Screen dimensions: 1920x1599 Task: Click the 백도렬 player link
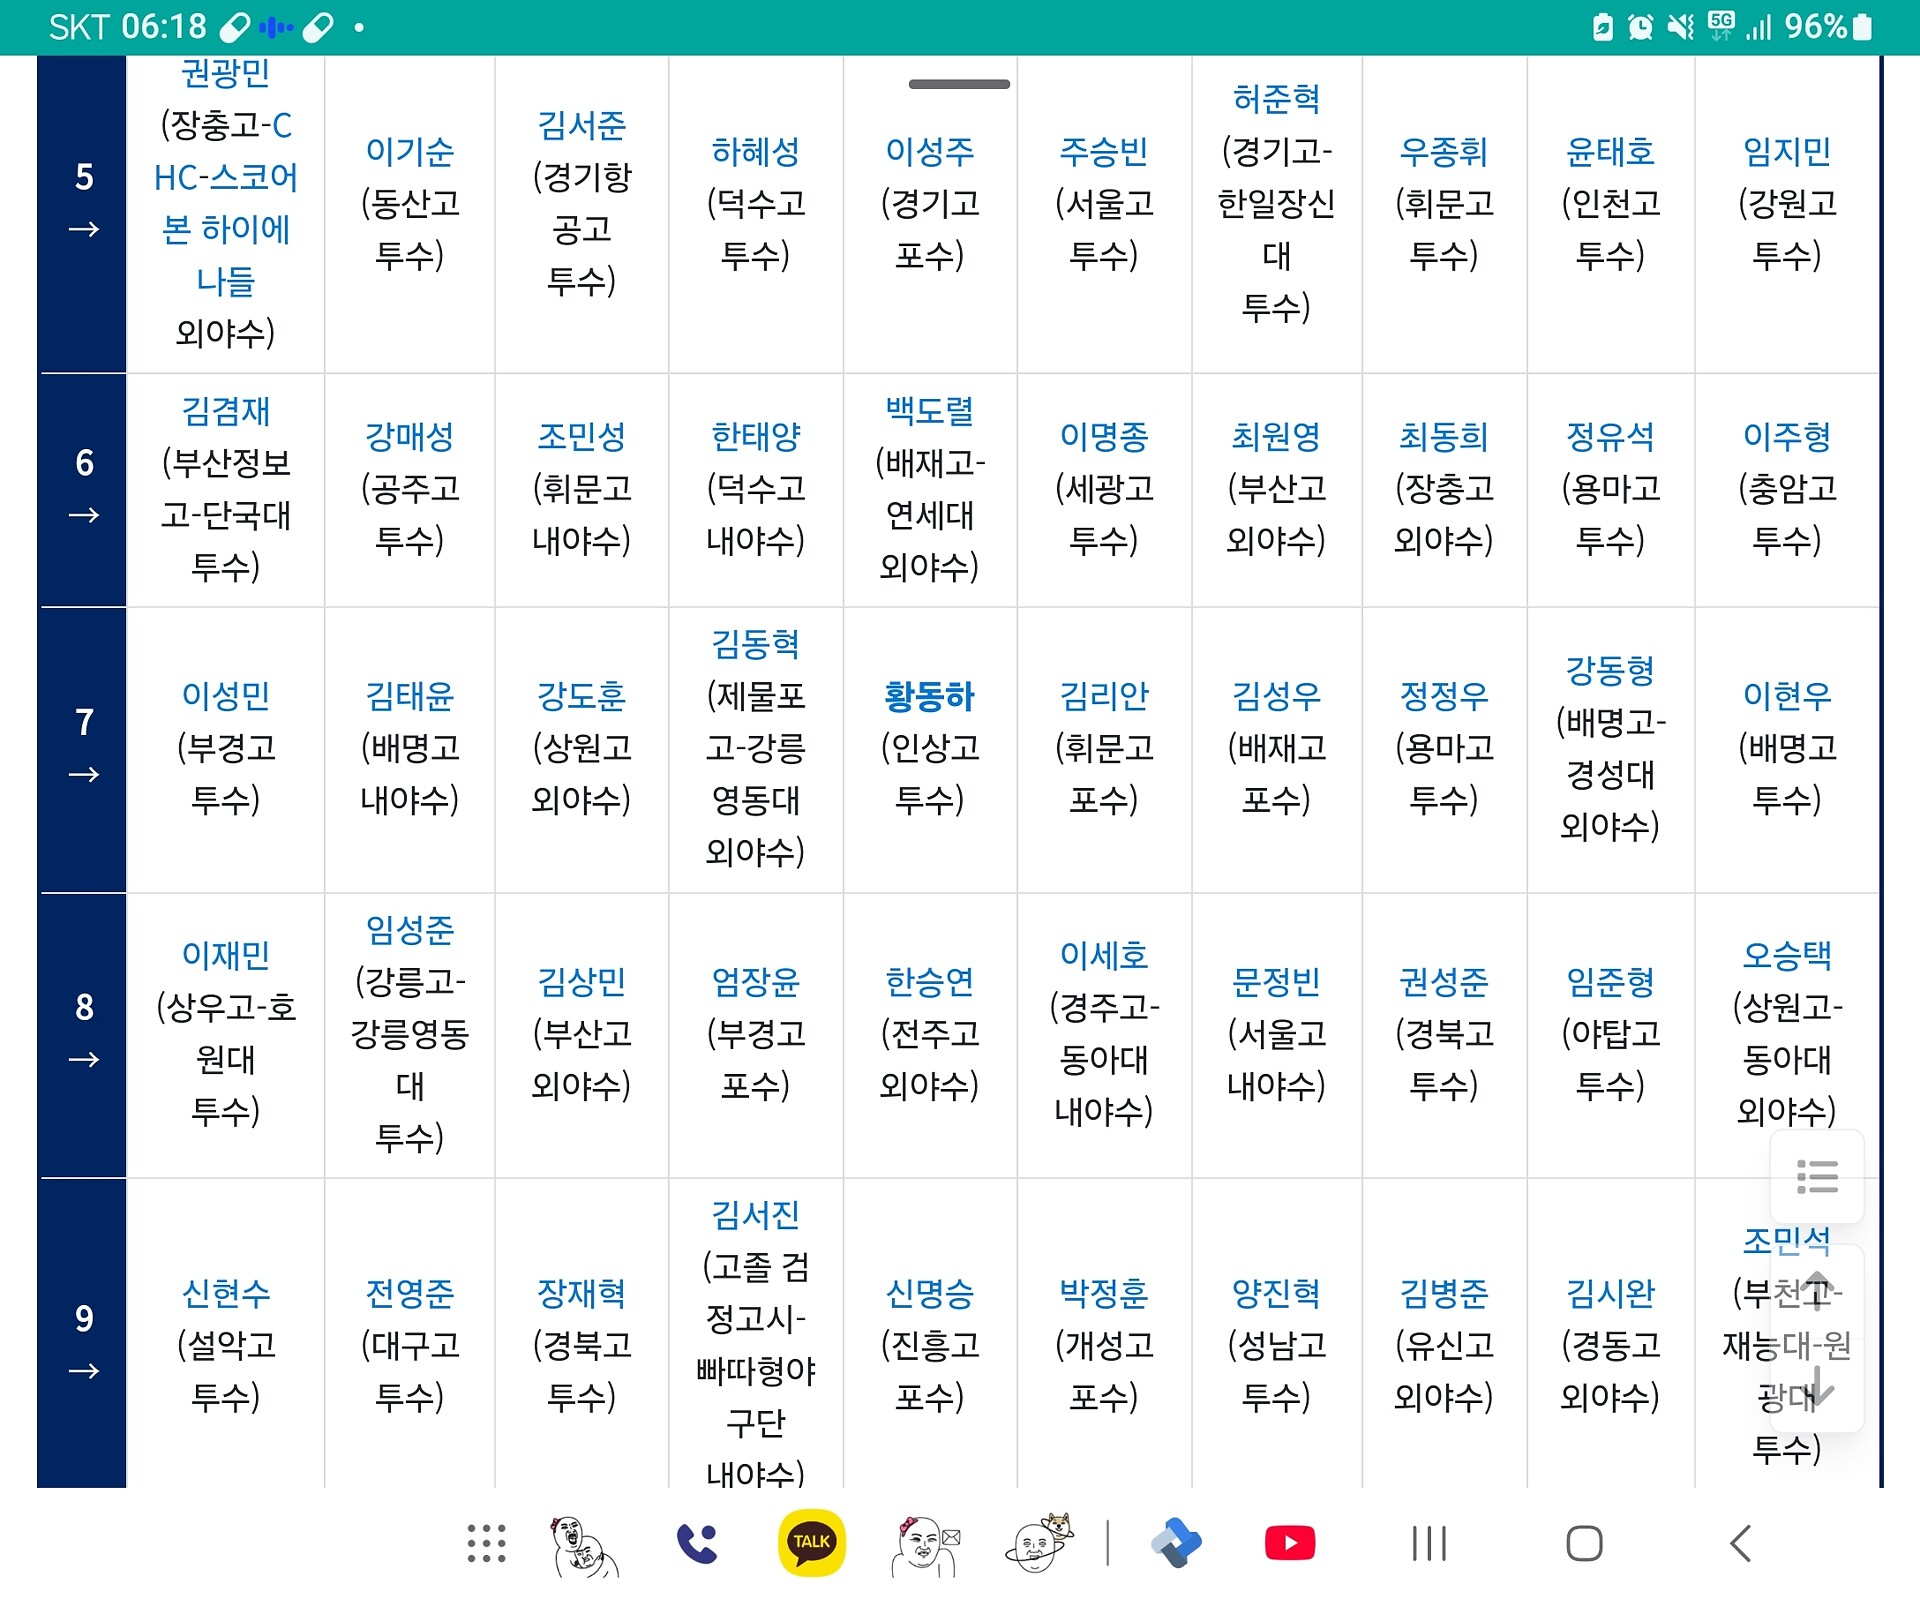(x=929, y=410)
